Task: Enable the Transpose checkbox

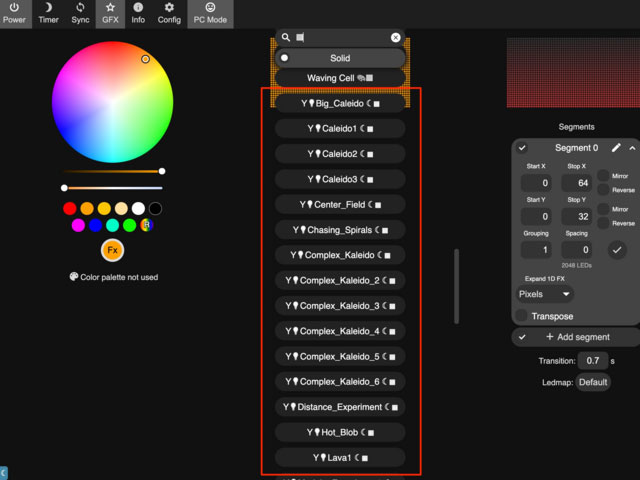Action: (x=521, y=316)
